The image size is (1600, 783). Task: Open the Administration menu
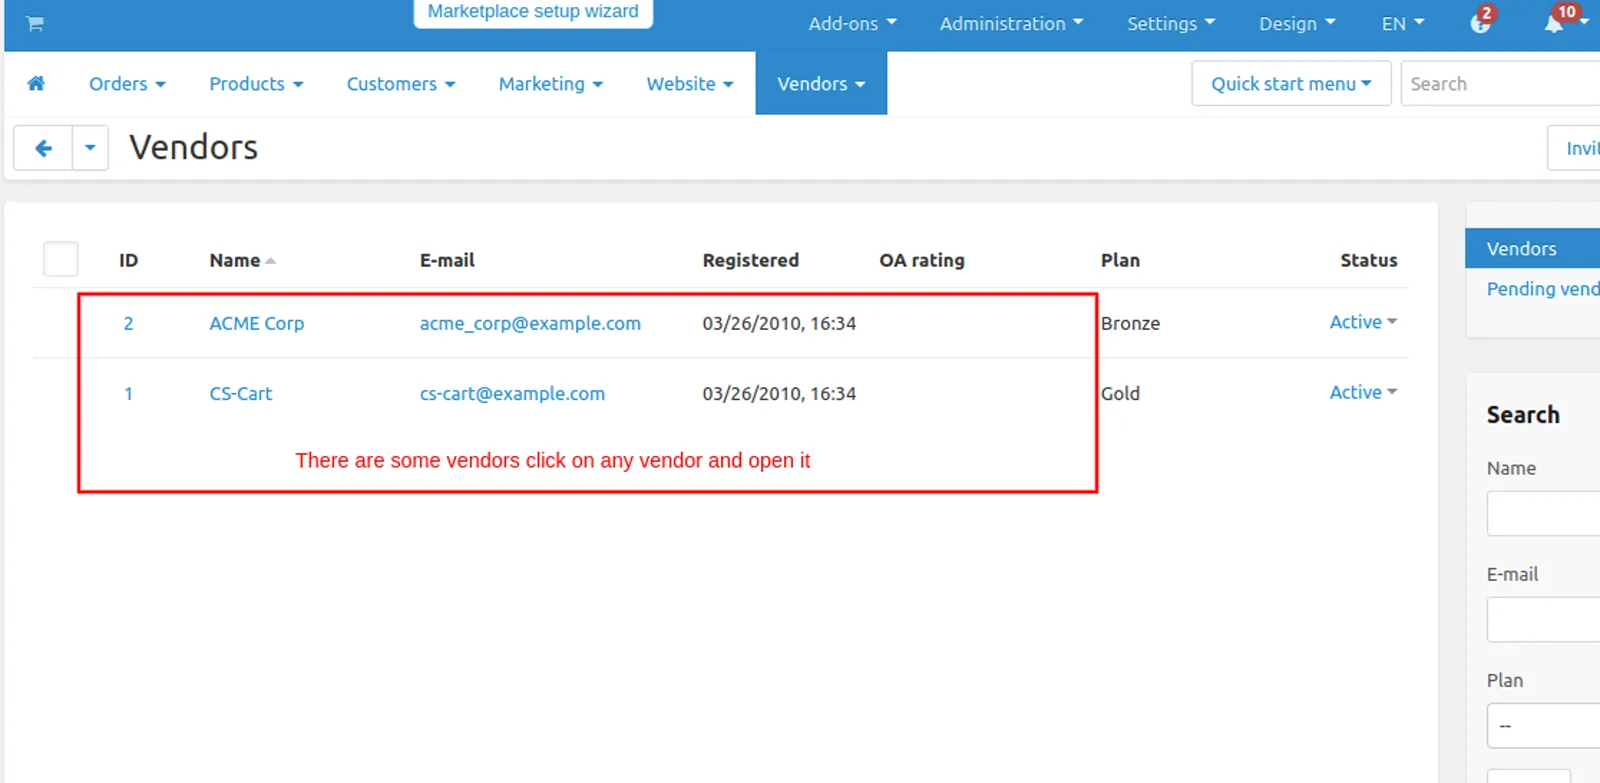(x=1011, y=24)
